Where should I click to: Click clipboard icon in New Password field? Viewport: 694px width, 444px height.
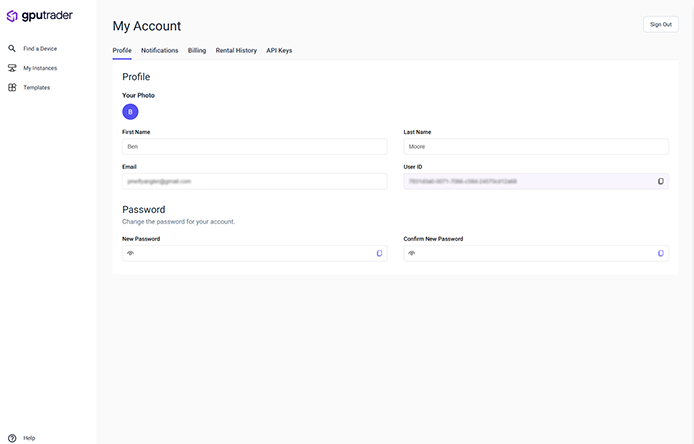click(x=379, y=253)
